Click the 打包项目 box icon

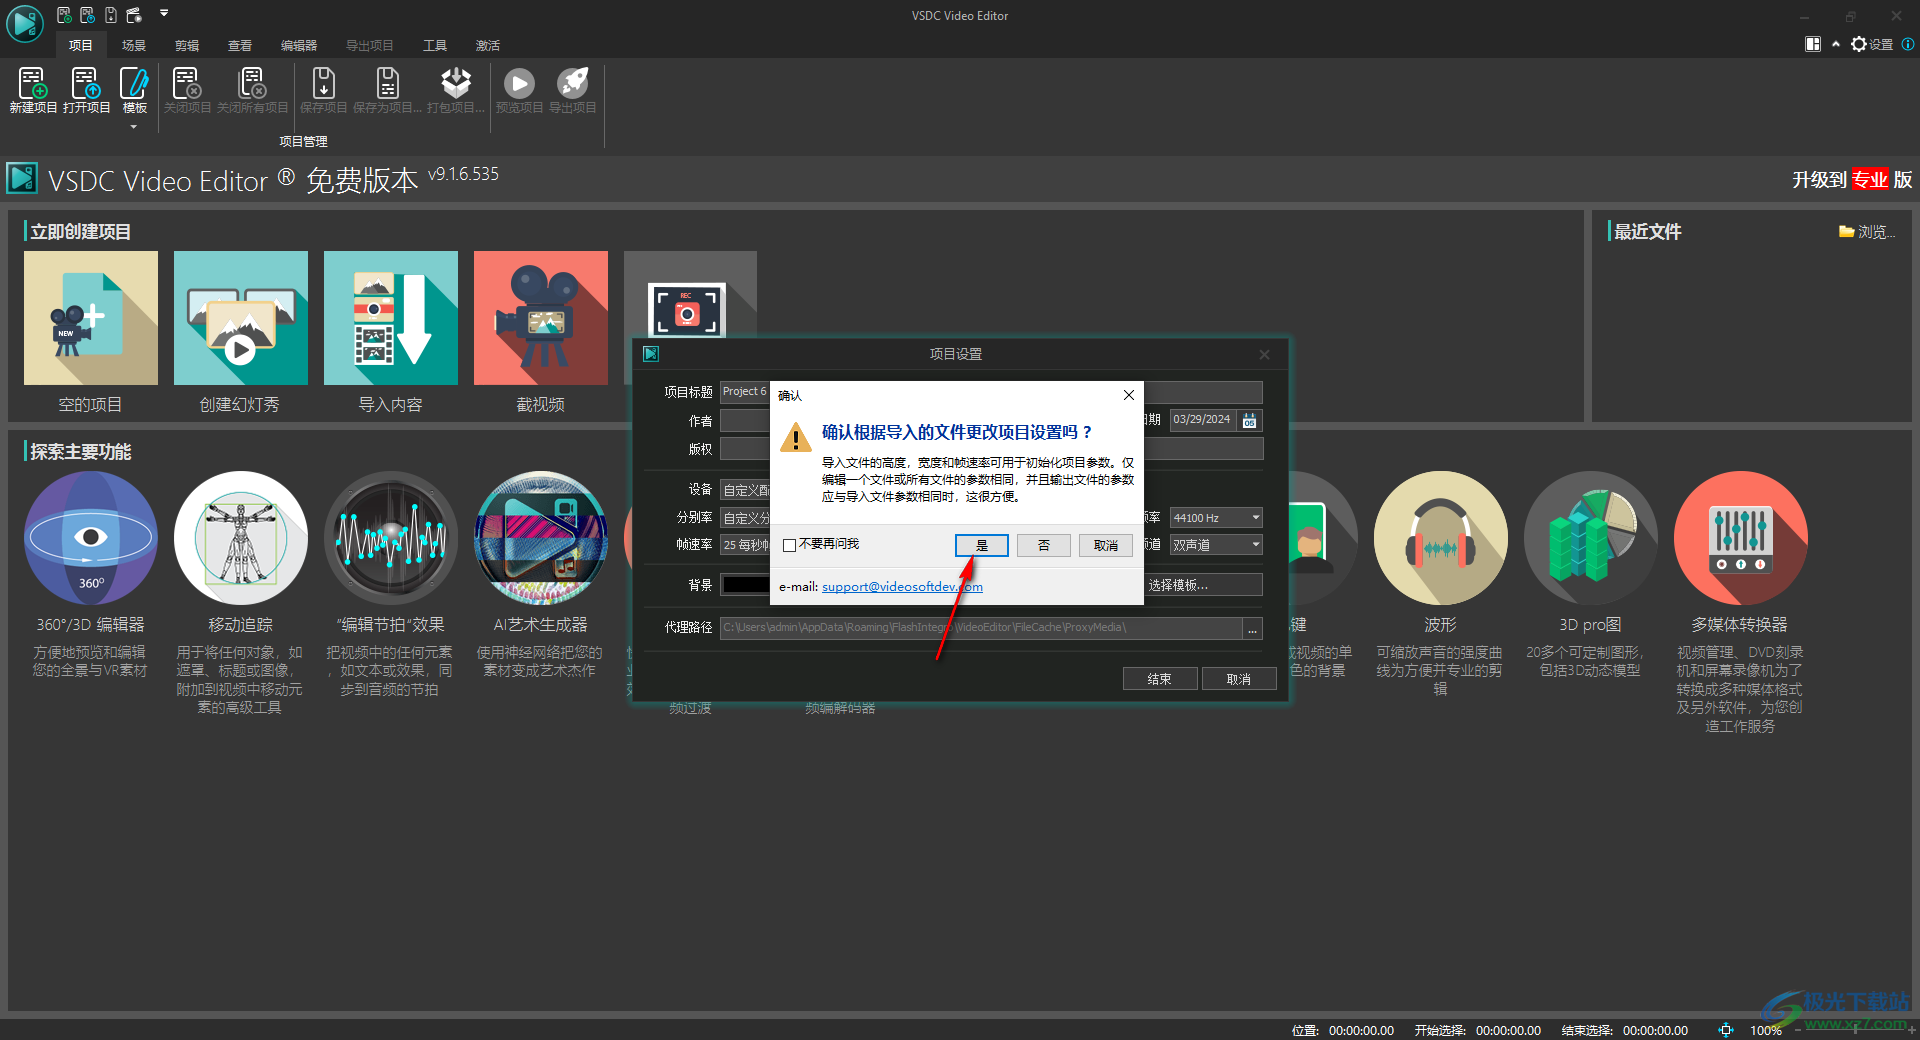pos(456,82)
